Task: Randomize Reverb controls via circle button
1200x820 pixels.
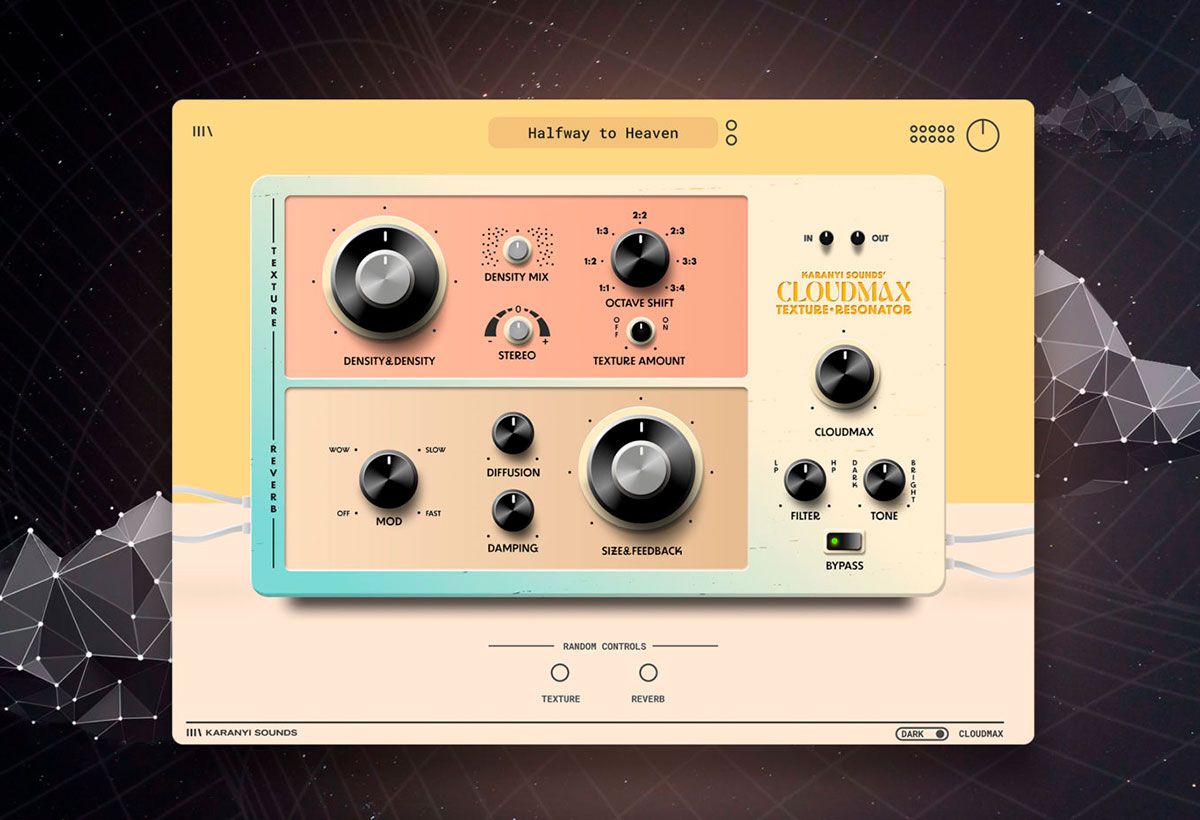Action: coord(648,673)
